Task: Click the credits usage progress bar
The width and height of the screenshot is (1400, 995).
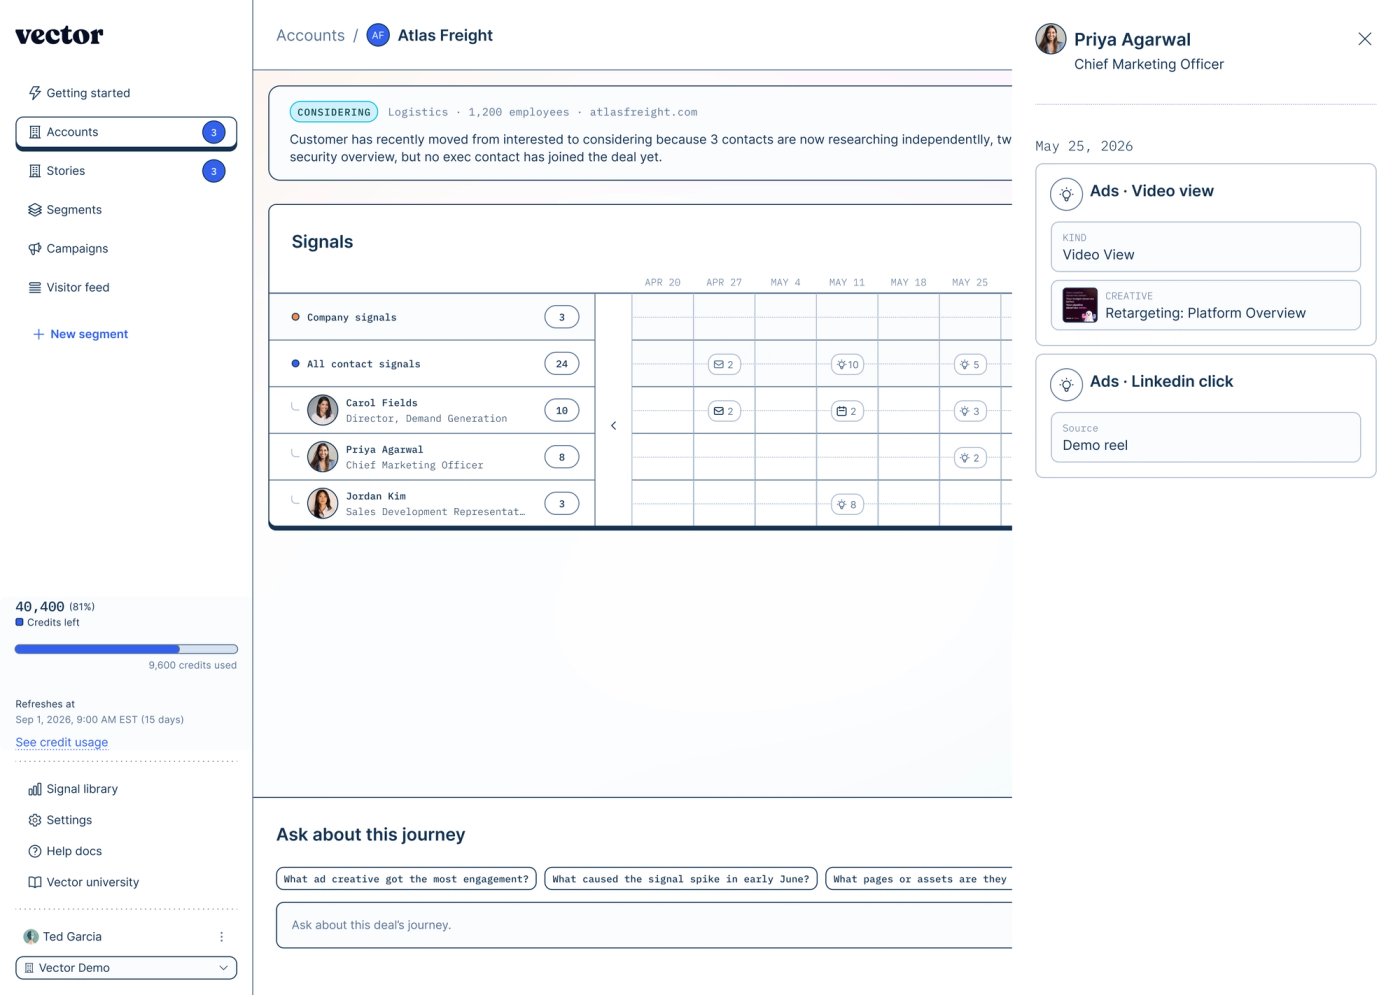Action: tap(126, 649)
